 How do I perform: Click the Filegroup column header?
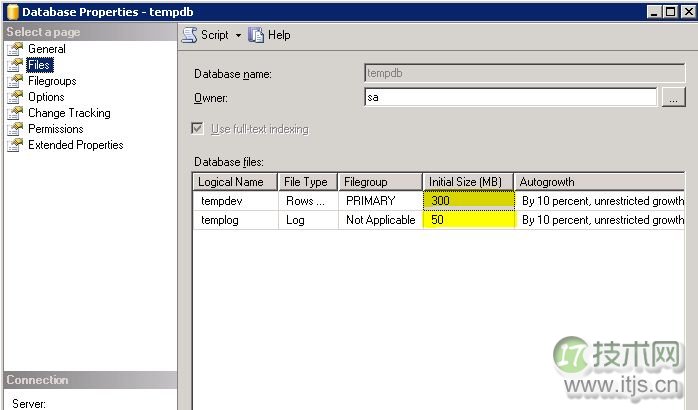pos(380,182)
